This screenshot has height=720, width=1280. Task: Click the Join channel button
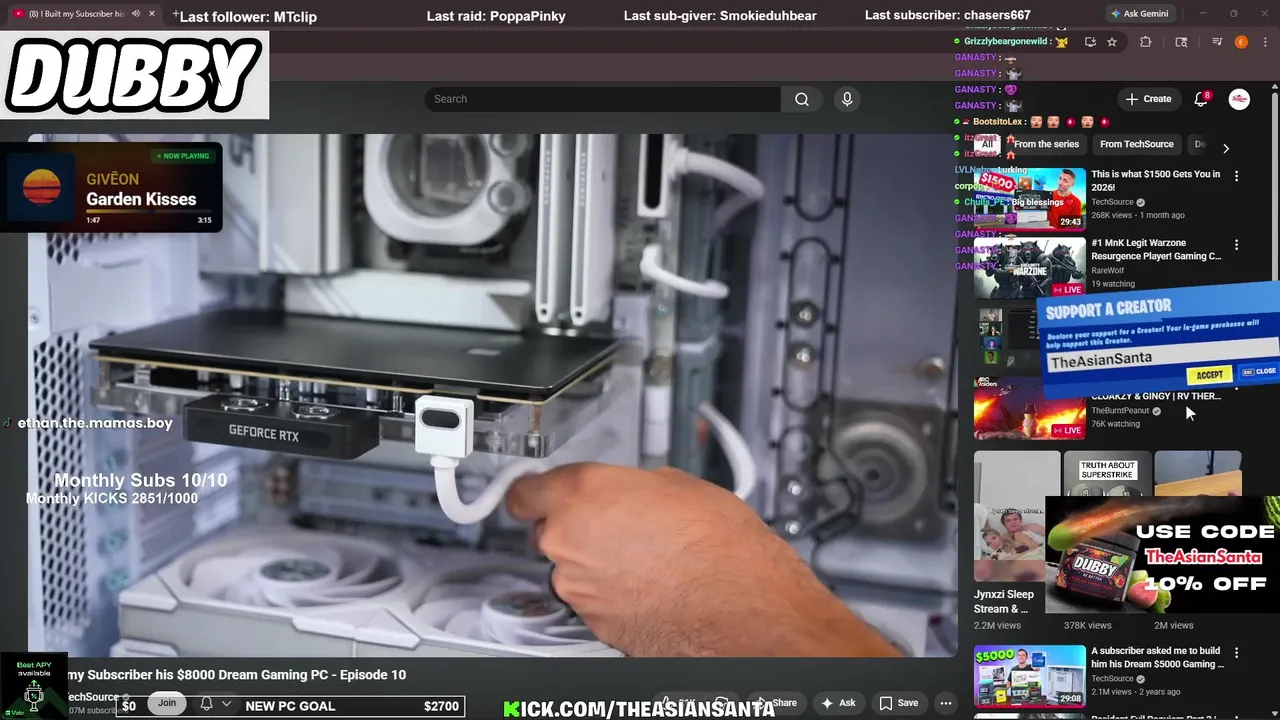click(x=167, y=703)
